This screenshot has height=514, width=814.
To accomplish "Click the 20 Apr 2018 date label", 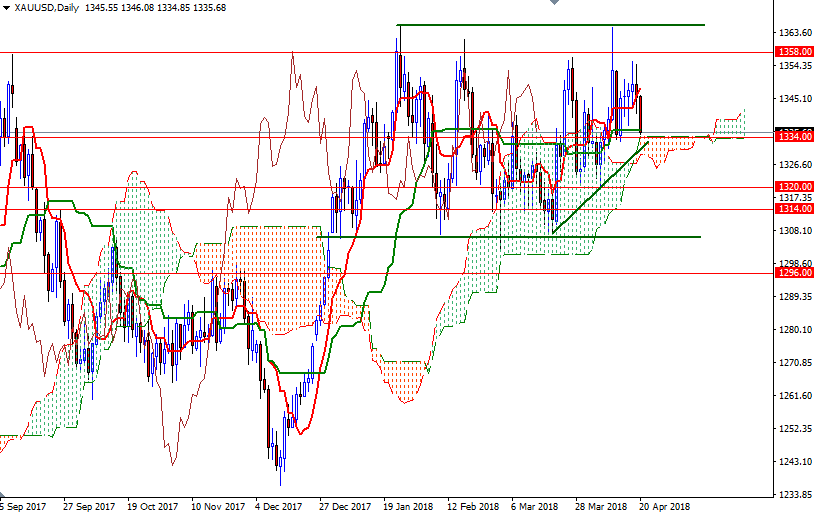I will pos(664,506).
